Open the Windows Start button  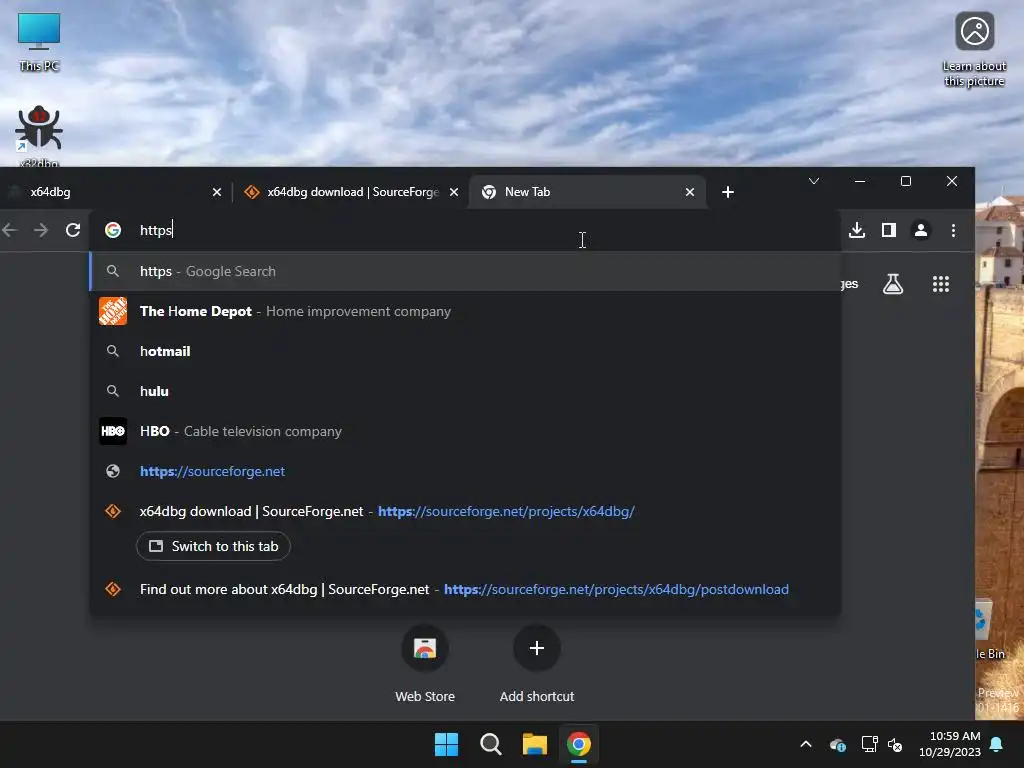pos(447,744)
